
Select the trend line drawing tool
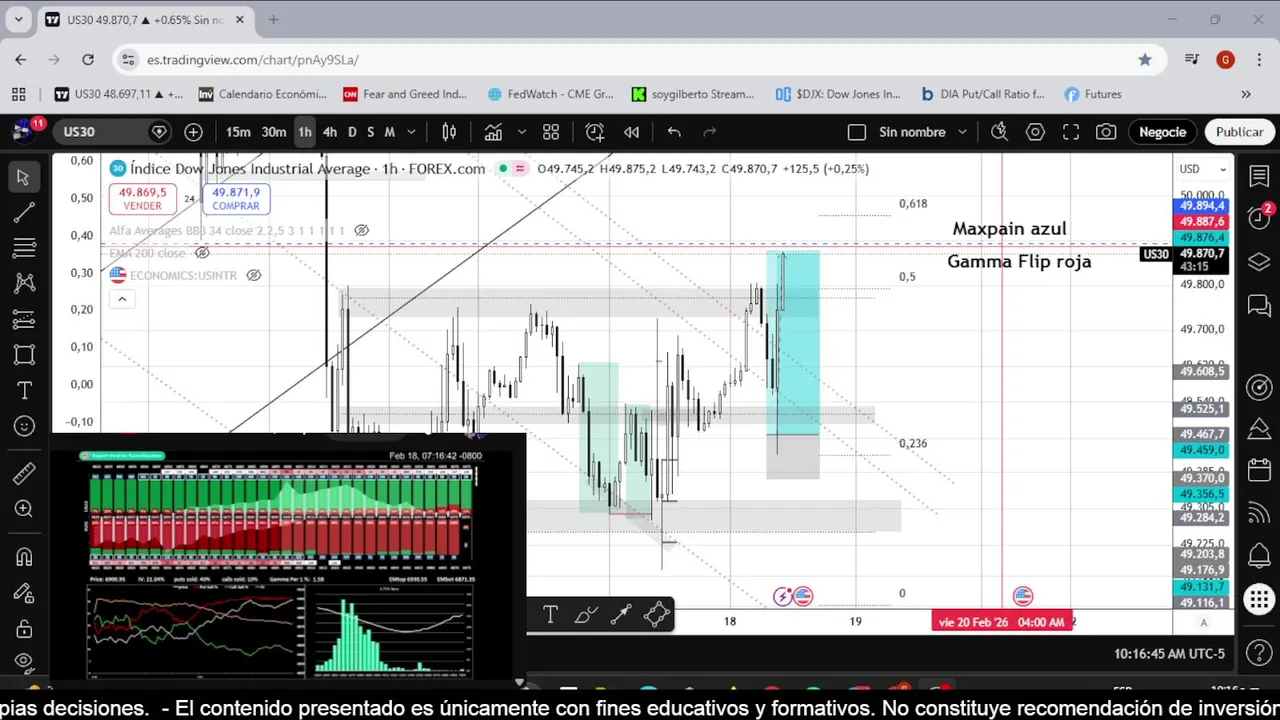(x=24, y=212)
